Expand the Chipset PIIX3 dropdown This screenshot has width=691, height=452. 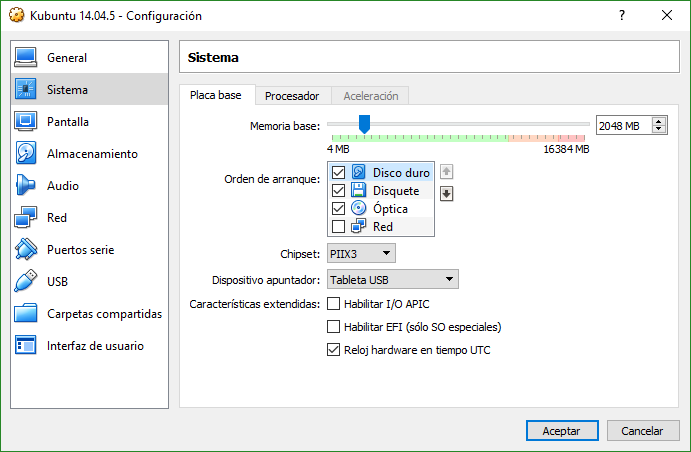[x=360, y=254]
